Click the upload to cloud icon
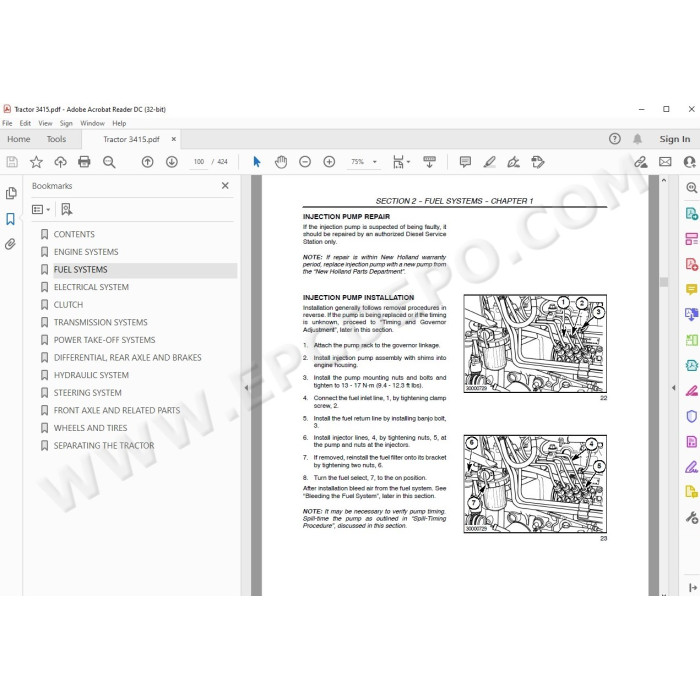 (x=60, y=162)
